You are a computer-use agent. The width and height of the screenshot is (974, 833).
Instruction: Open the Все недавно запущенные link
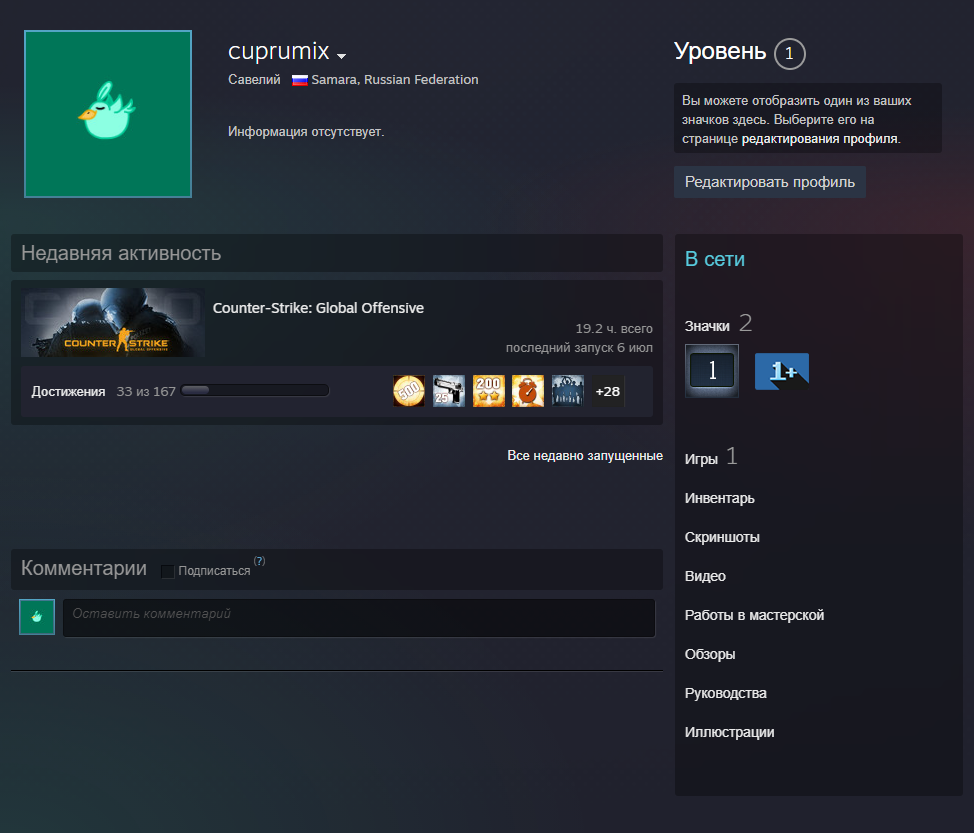pyautogui.click(x=585, y=456)
